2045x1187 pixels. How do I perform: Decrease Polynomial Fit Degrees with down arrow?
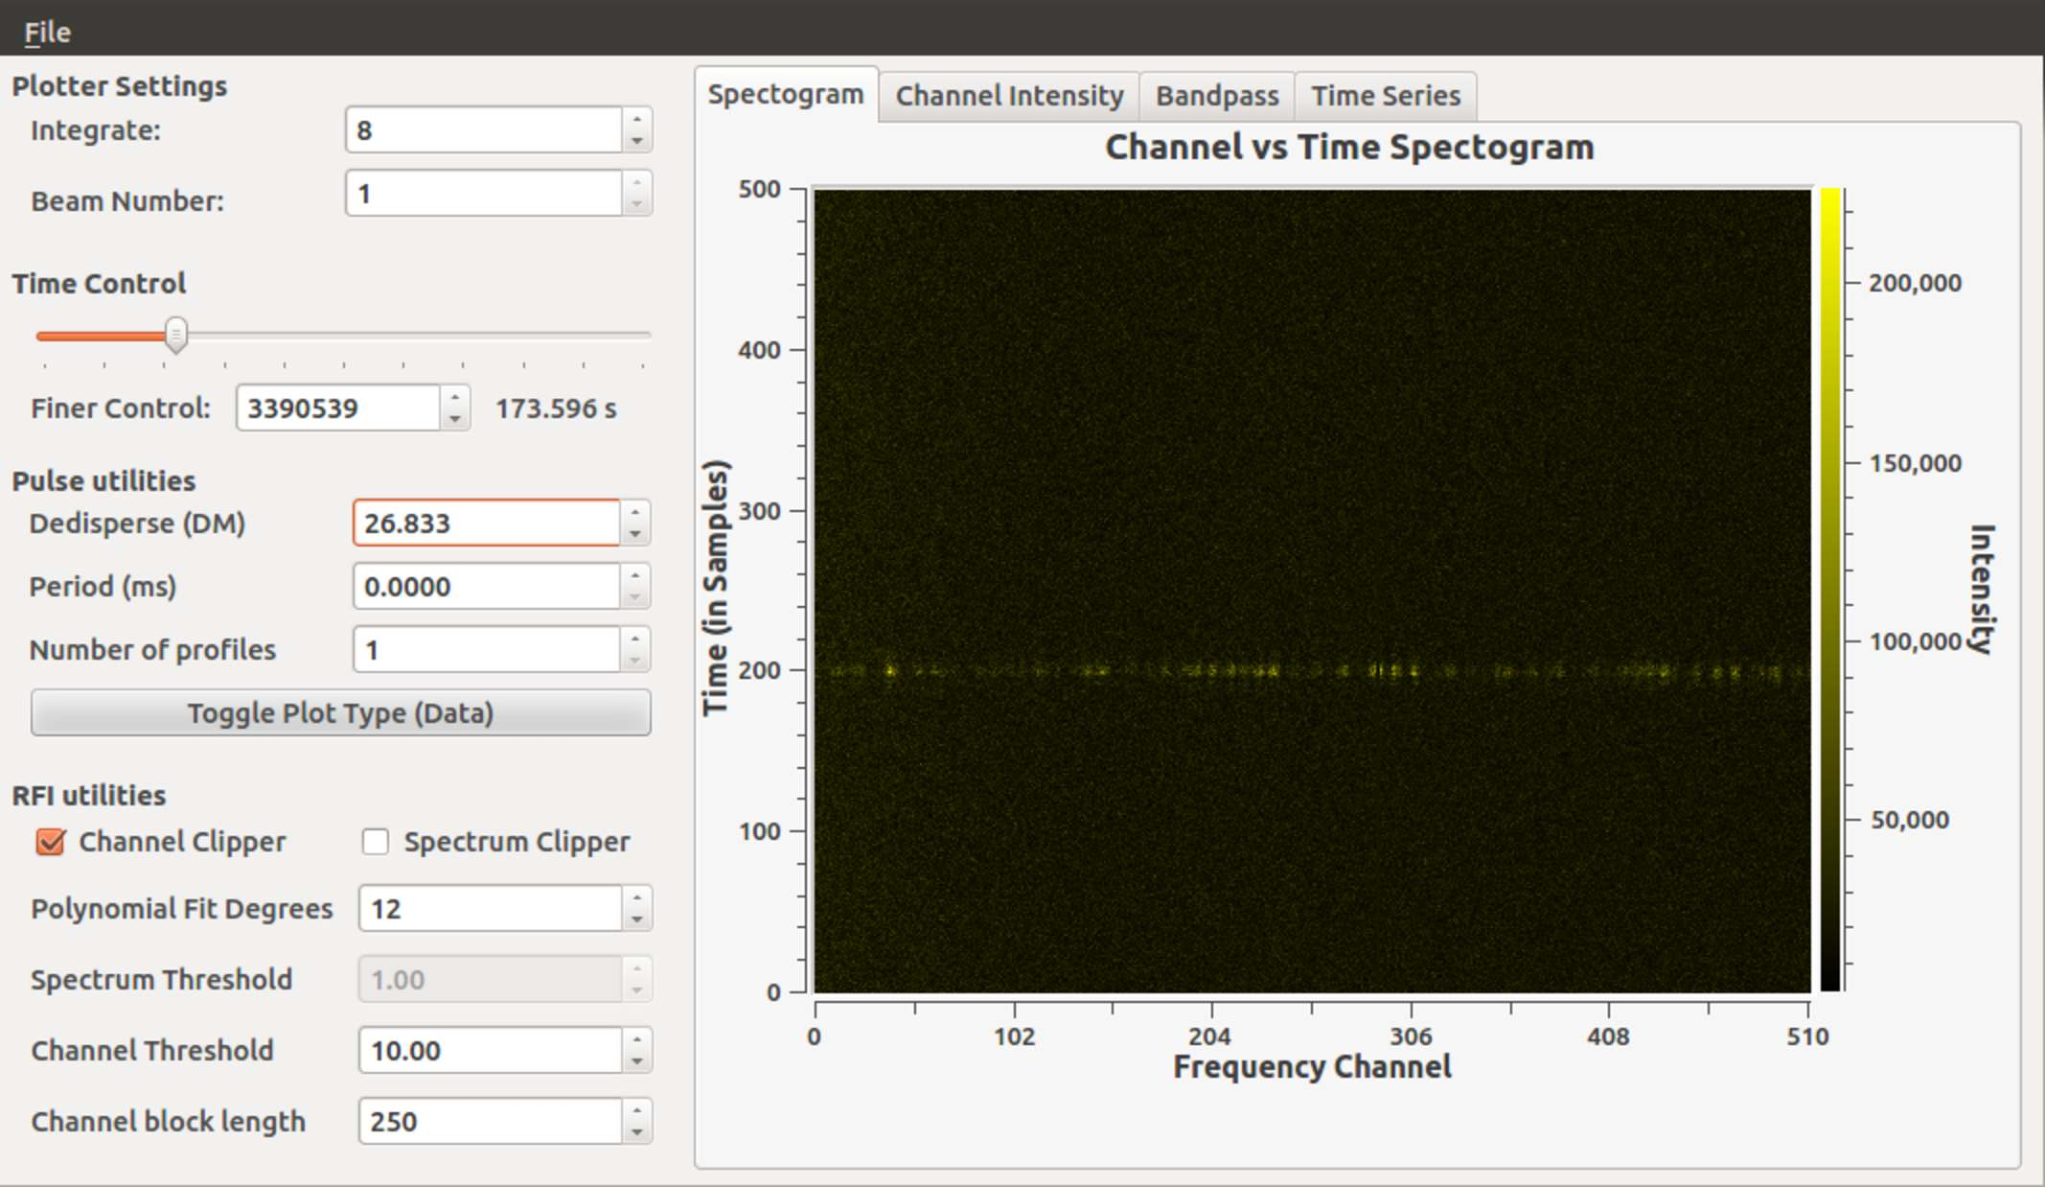coord(637,920)
